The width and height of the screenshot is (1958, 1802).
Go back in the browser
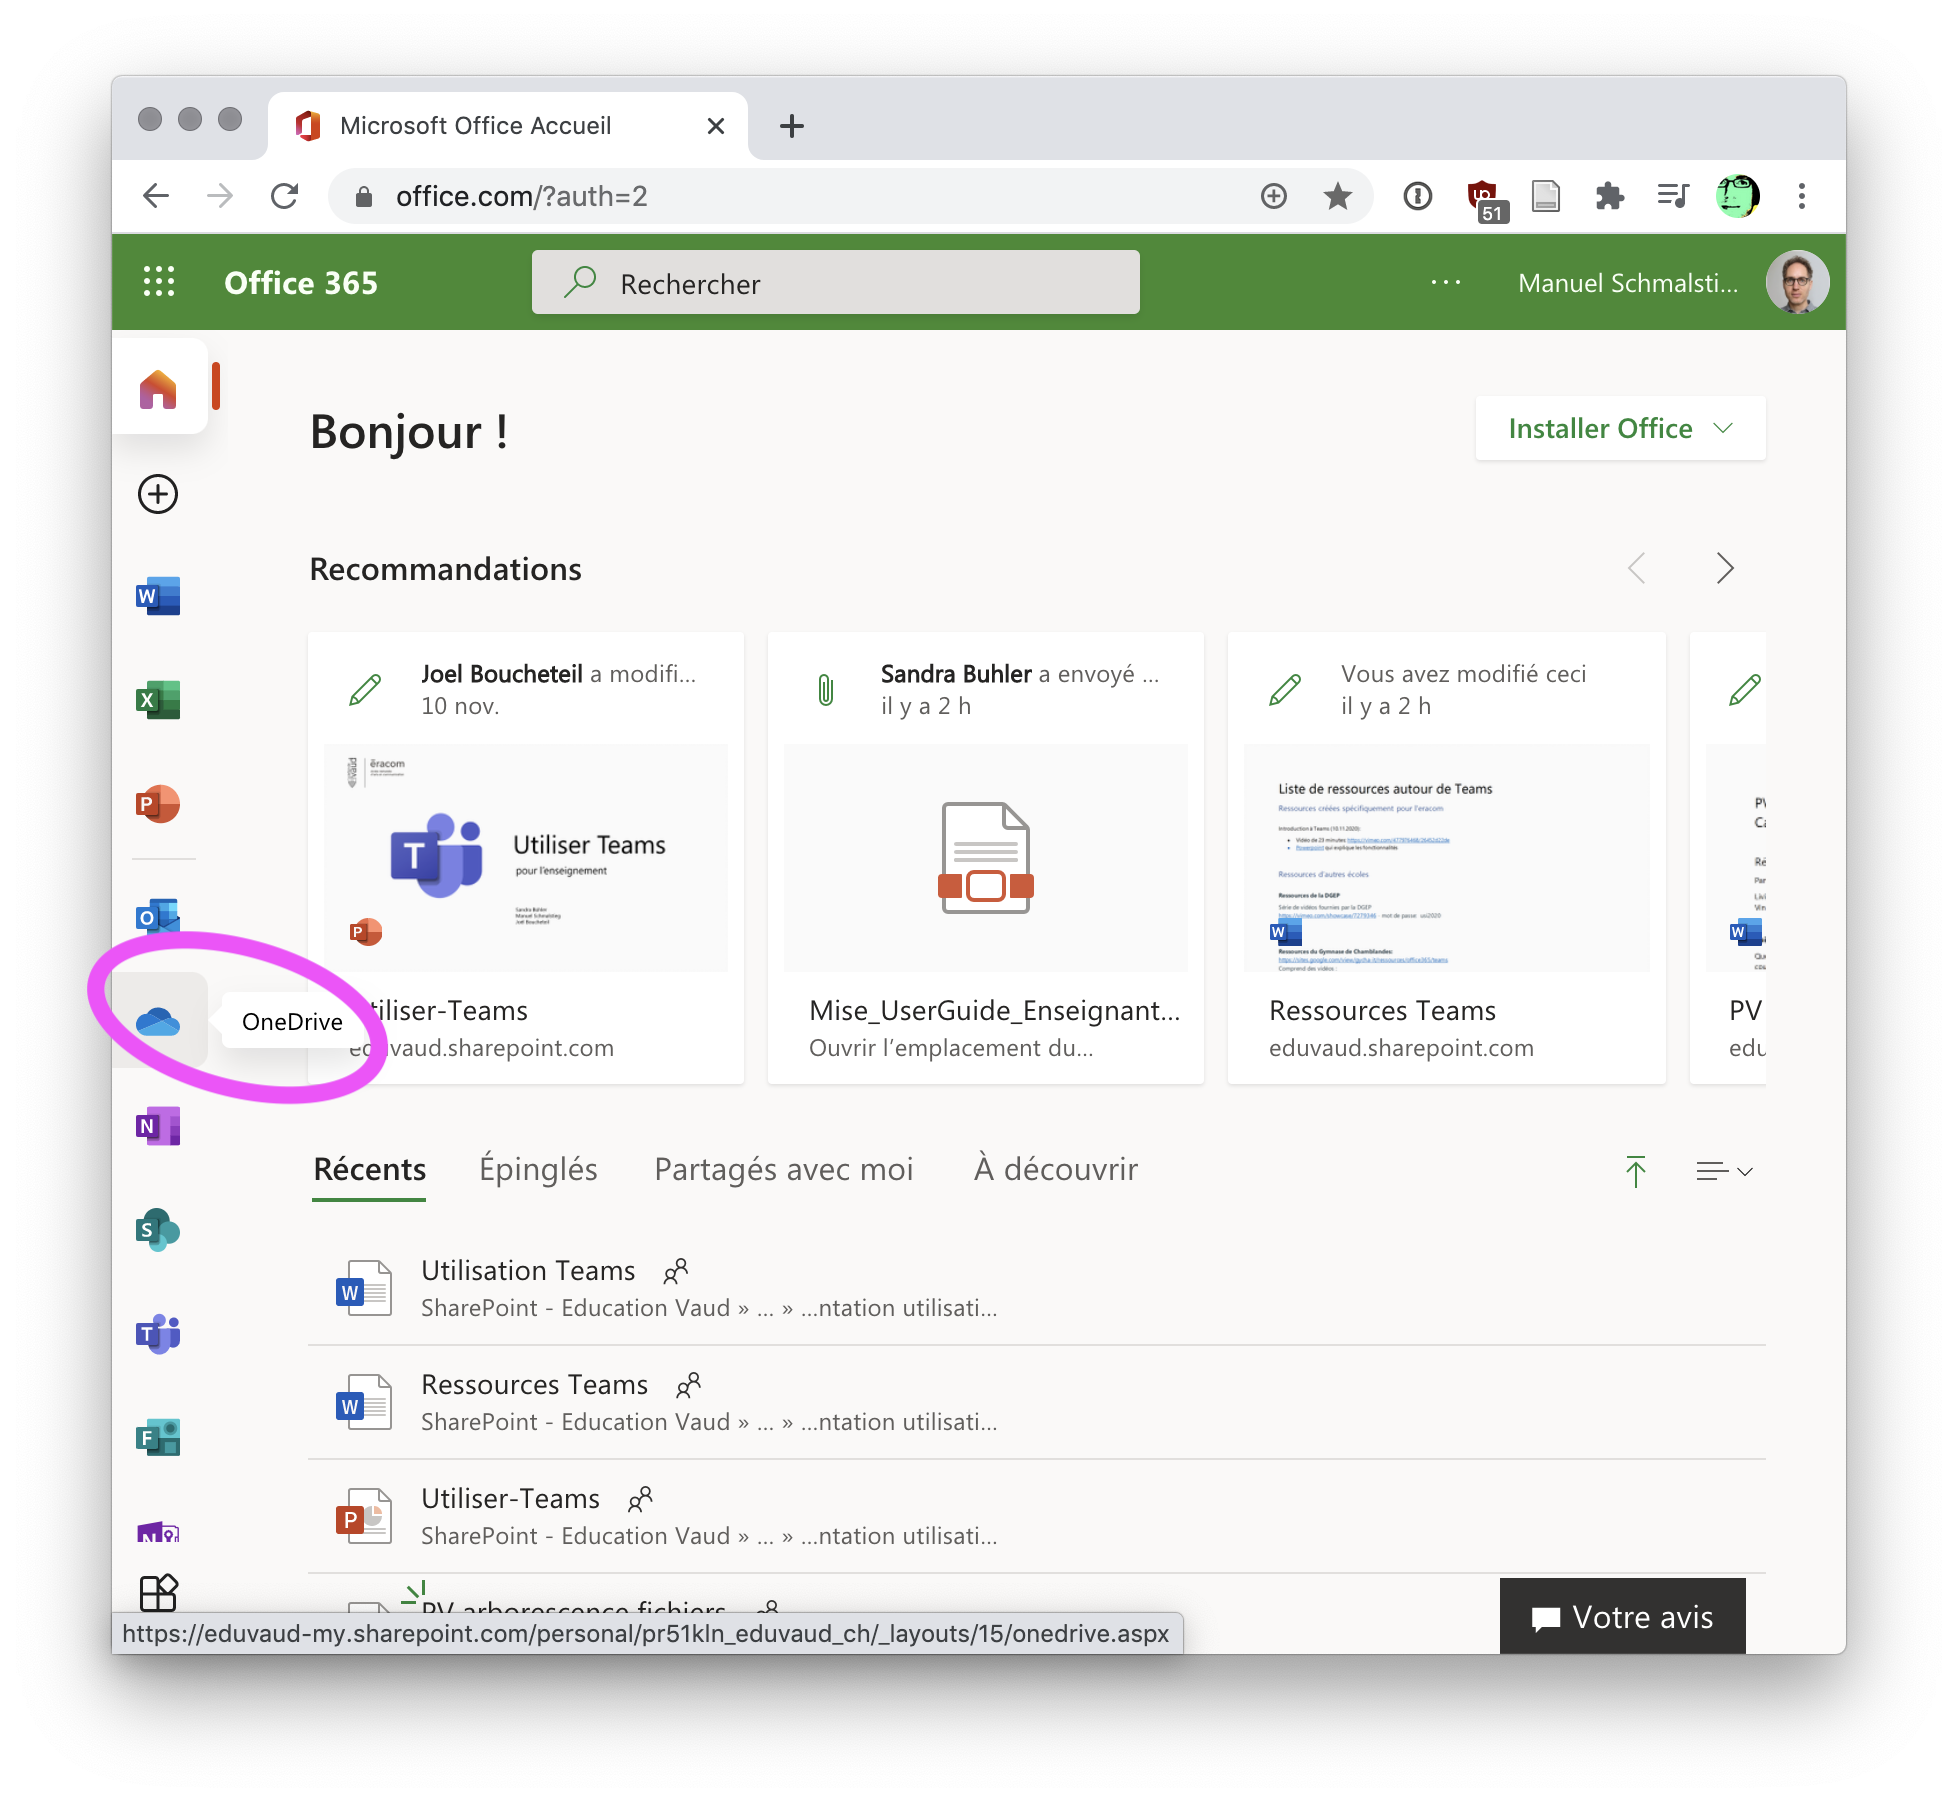coord(156,196)
